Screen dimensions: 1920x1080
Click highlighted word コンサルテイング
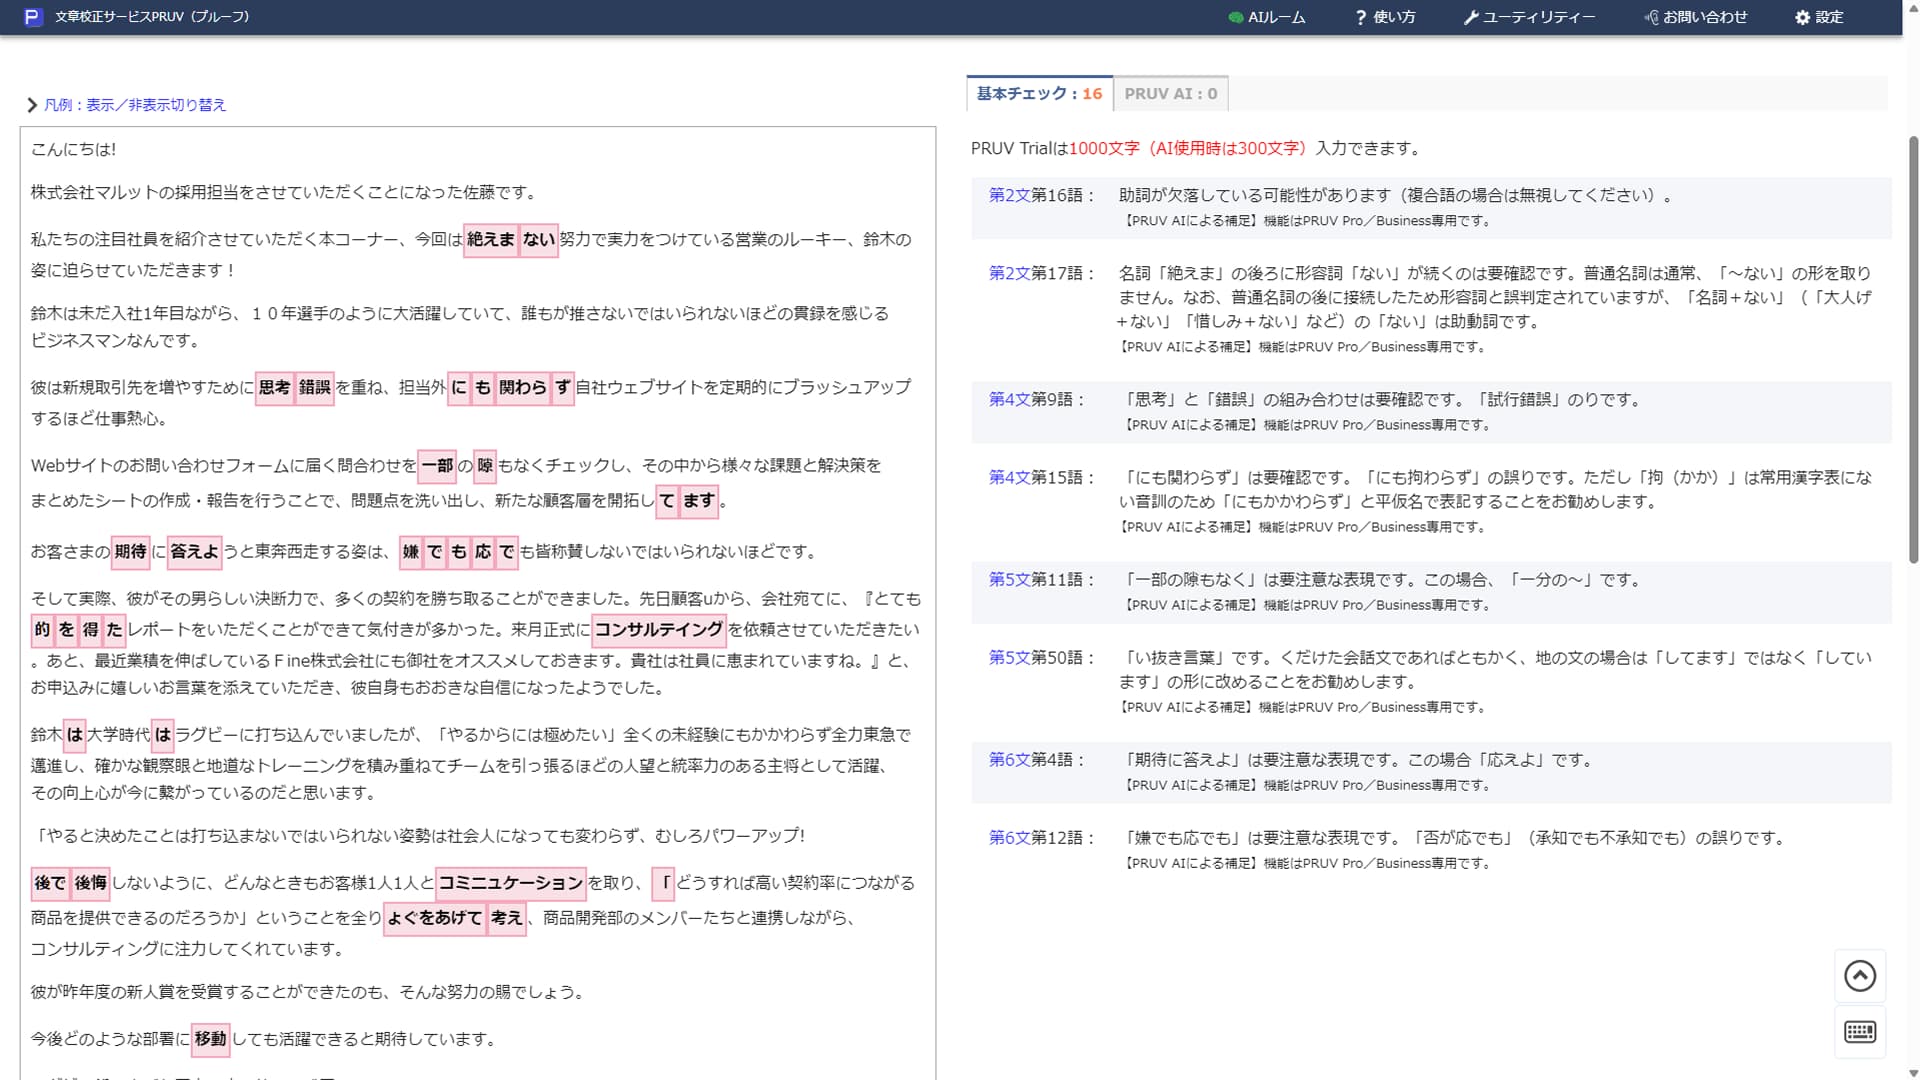(658, 630)
